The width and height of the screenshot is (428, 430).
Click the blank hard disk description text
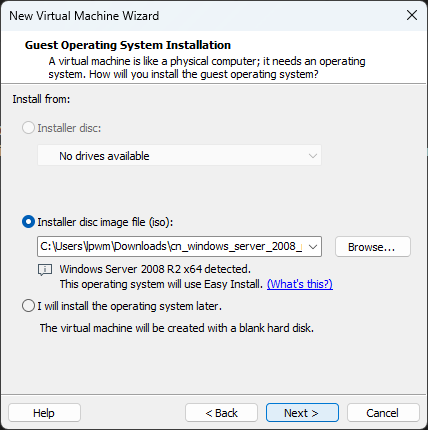click(177, 328)
